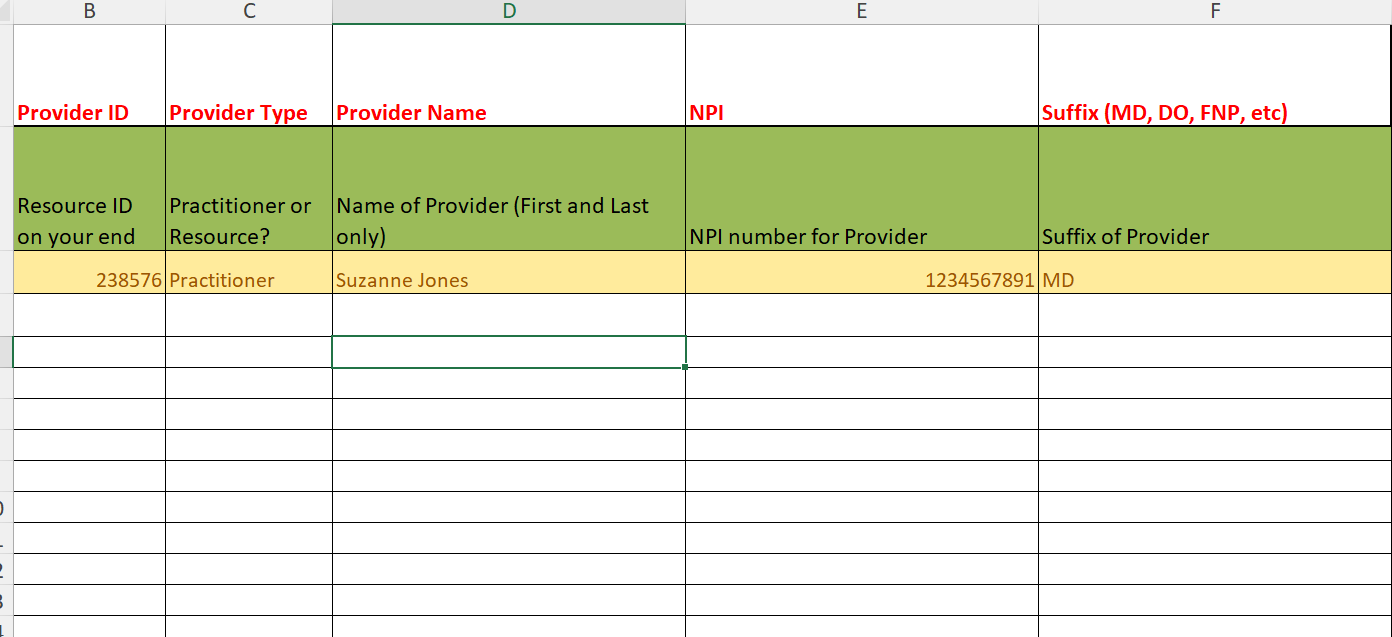This screenshot has height=637, width=1392.
Task: Click the Provider ID header cell
Action: coord(88,100)
